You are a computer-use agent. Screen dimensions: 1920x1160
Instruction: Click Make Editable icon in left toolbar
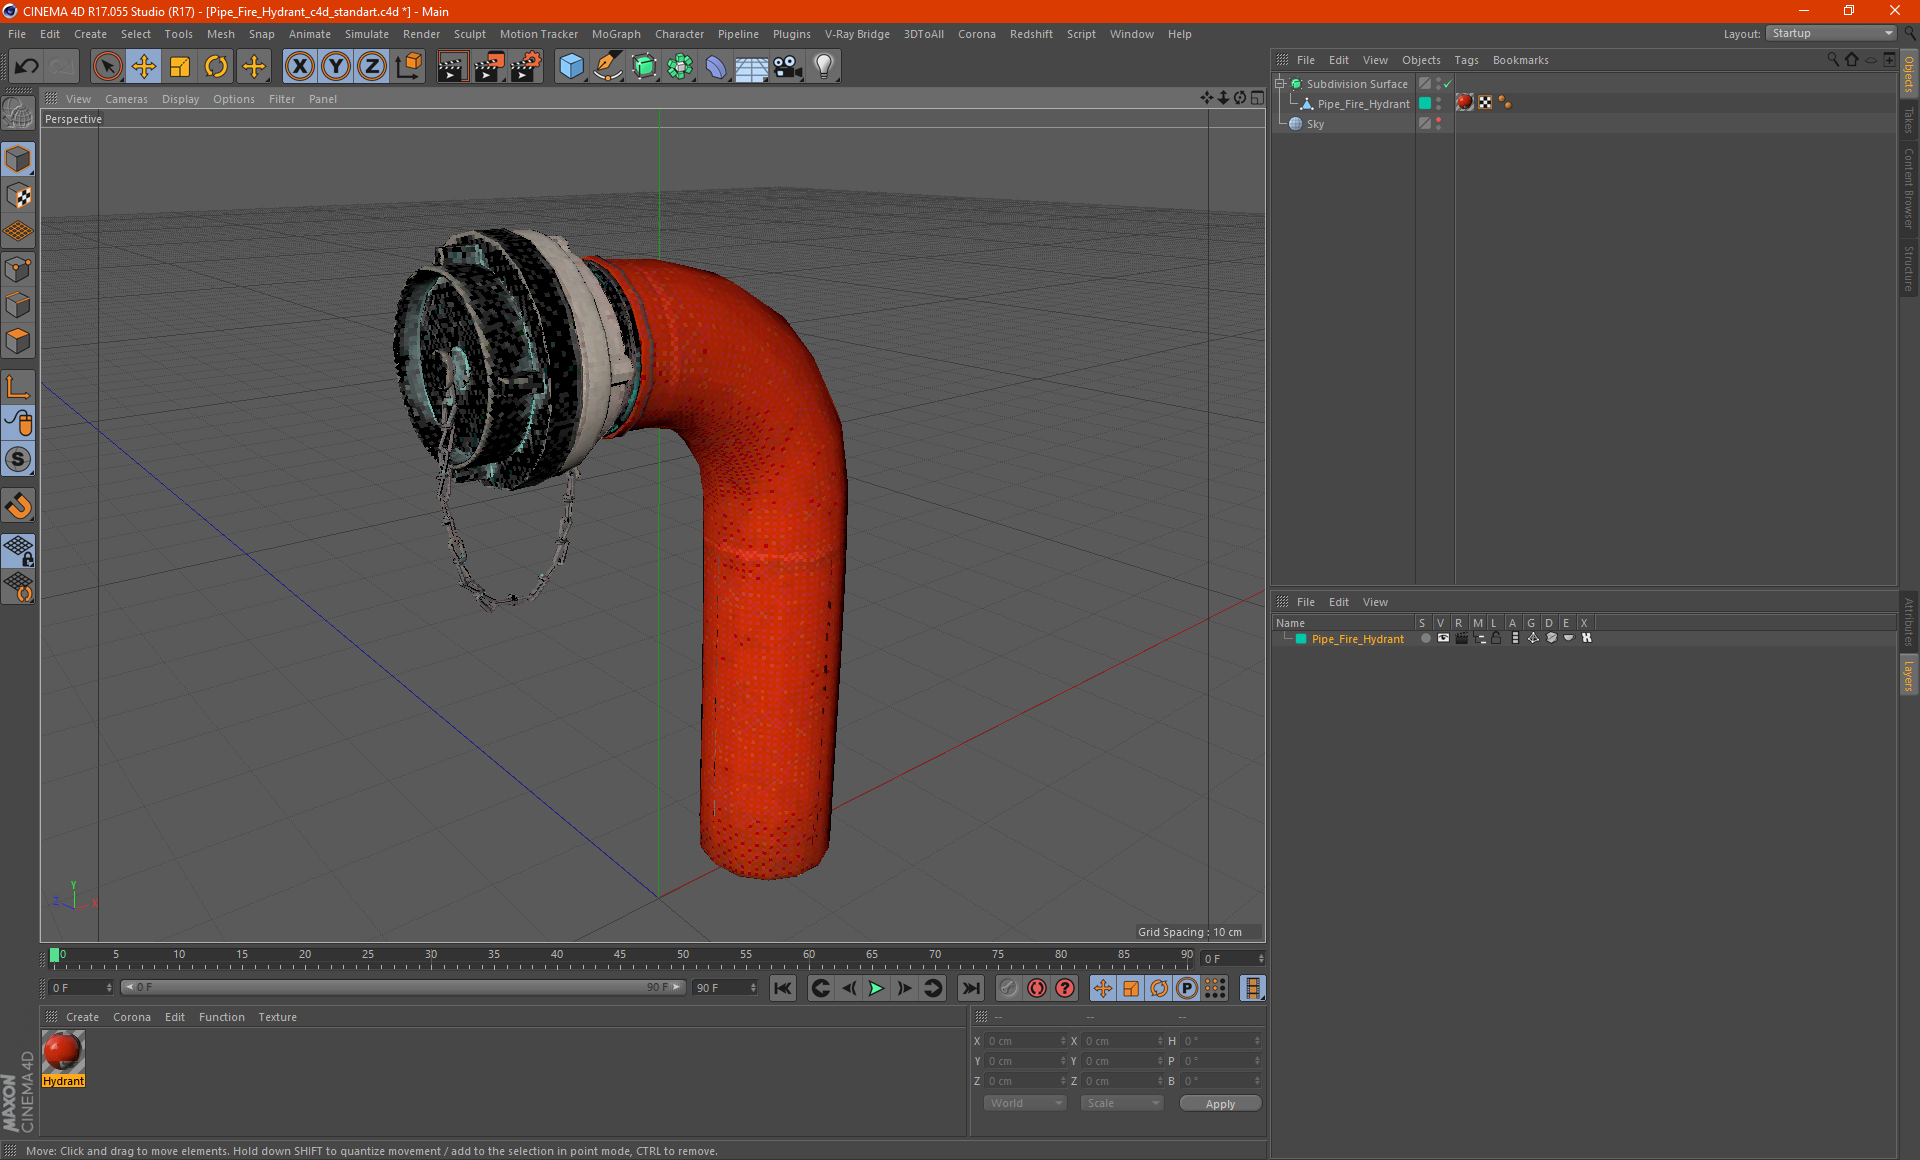pyautogui.click(x=18, y=114)
